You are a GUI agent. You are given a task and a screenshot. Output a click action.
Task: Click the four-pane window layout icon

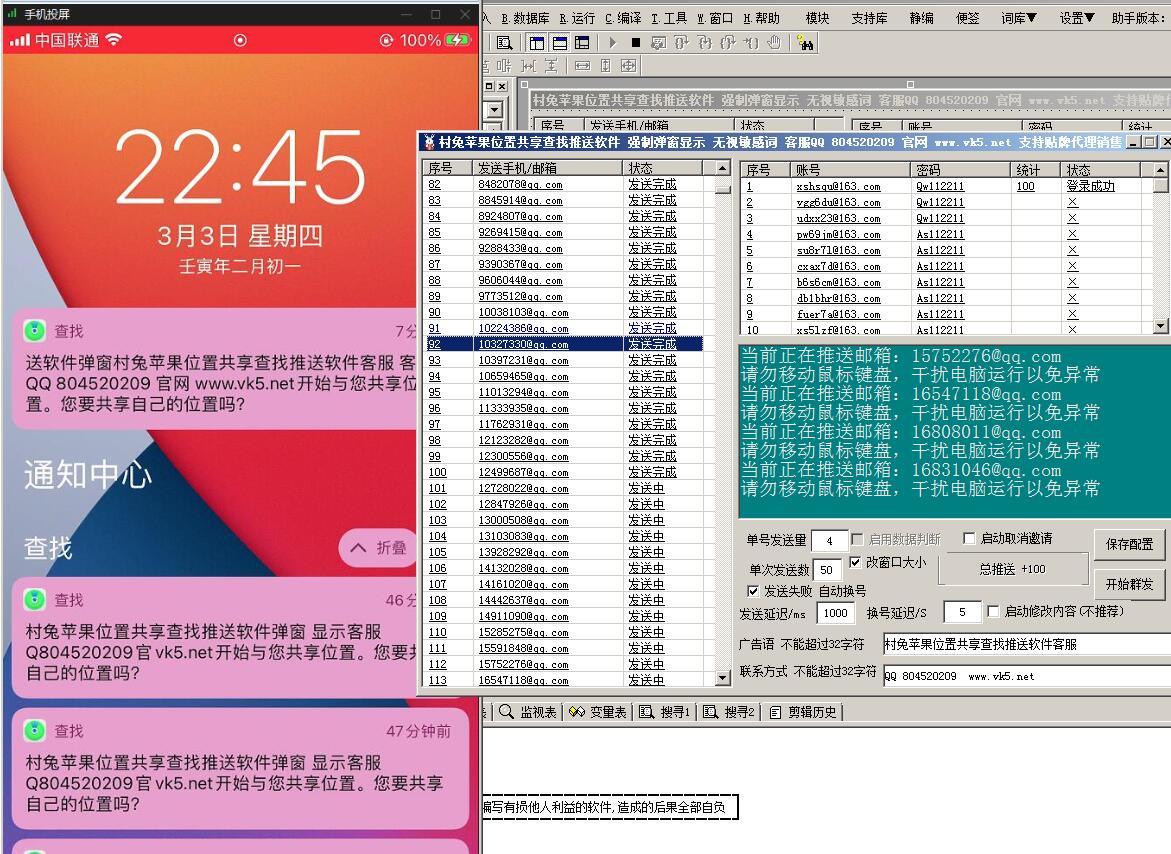(x=584, y=42)
